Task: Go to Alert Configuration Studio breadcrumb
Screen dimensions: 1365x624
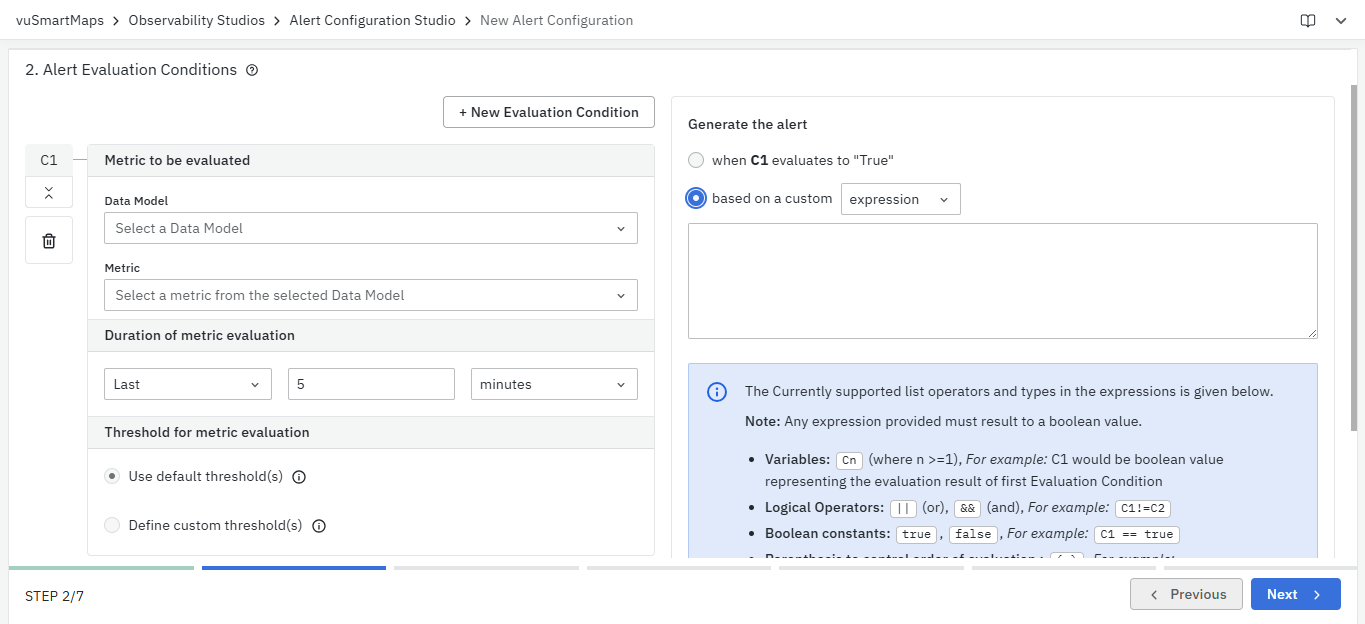Action: click(372, 20)
